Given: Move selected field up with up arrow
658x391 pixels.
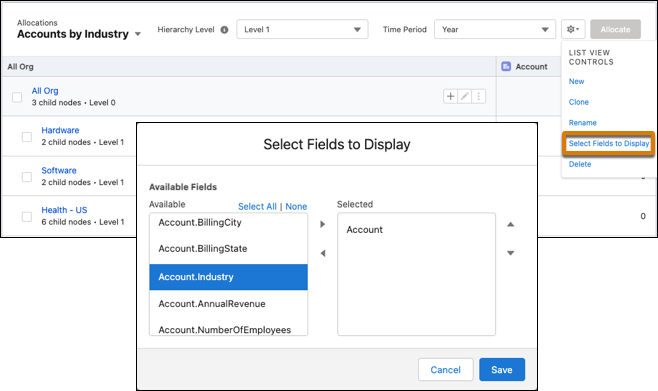Looking at the screenshot, I should point(510,224).
